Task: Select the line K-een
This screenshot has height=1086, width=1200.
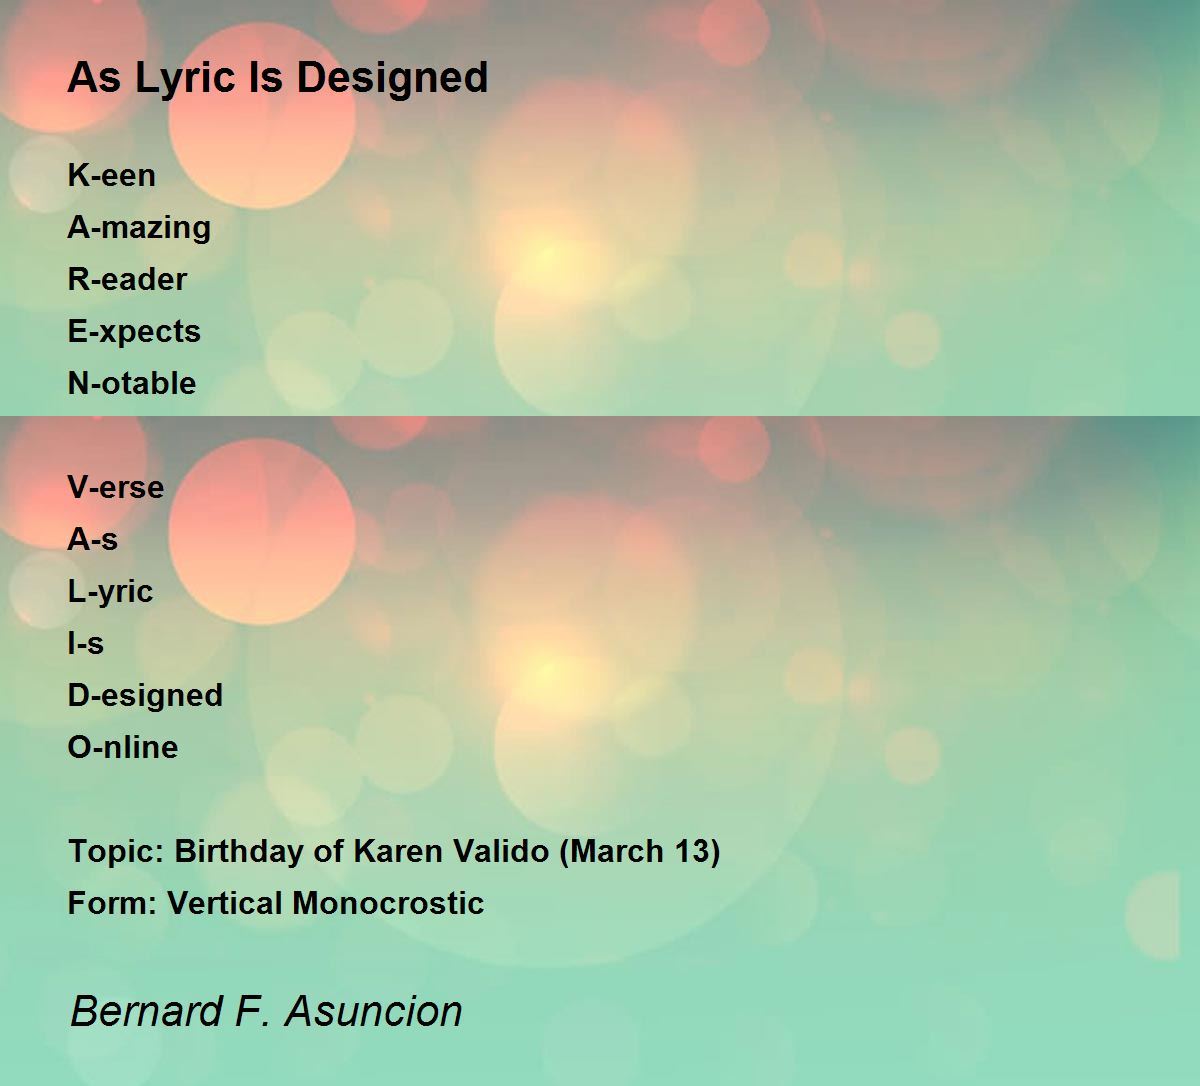Action: pos(112,175)
